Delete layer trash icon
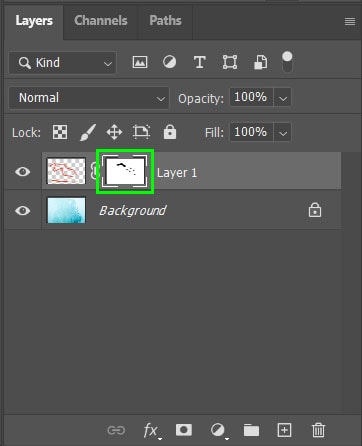The height and width of the screenshot is (446, 362). coord(318,430)
